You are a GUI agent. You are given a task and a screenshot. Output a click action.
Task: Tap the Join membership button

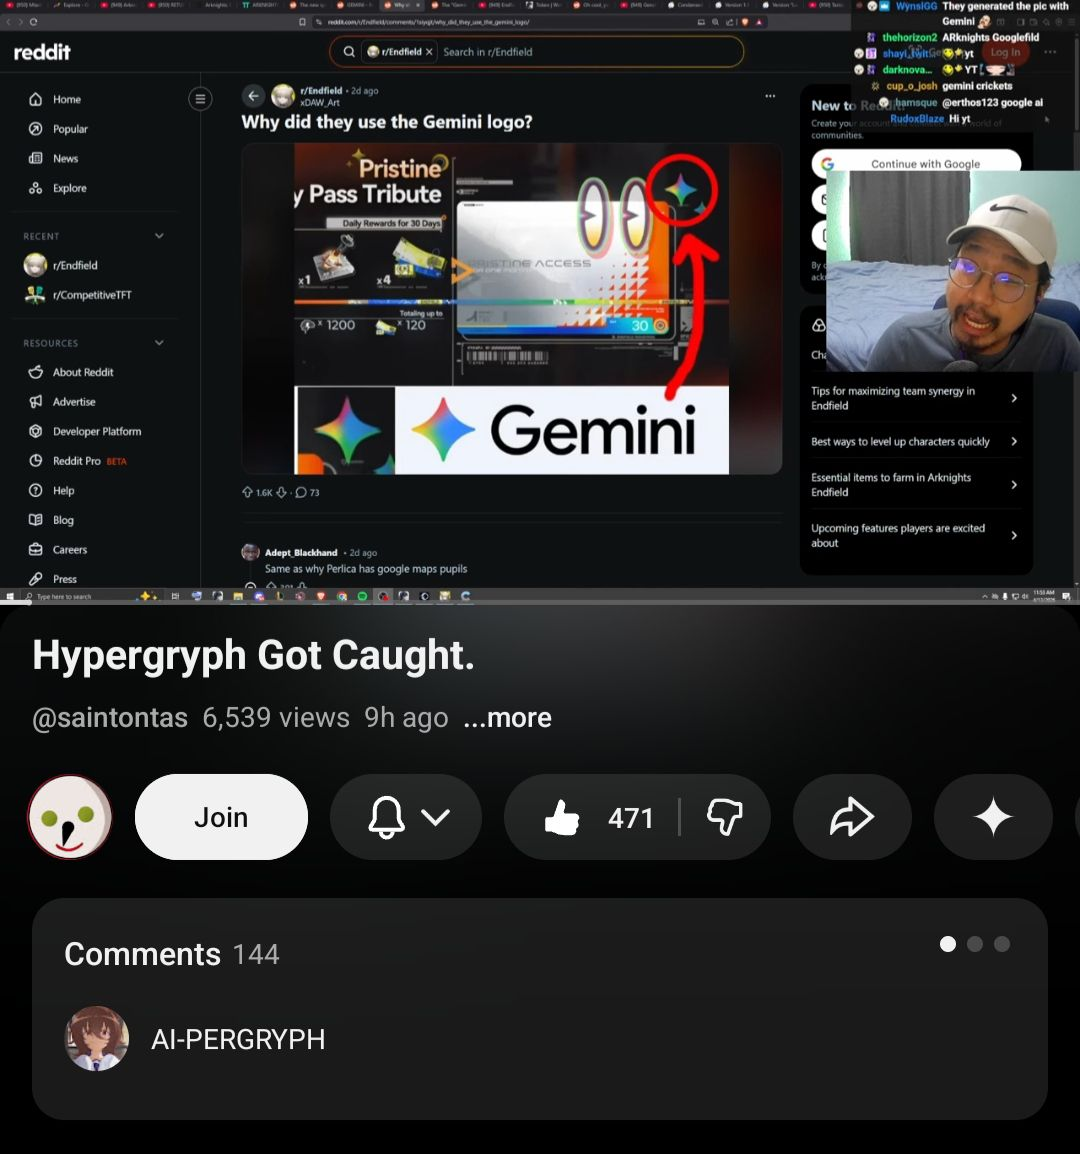tap(221, 817)
